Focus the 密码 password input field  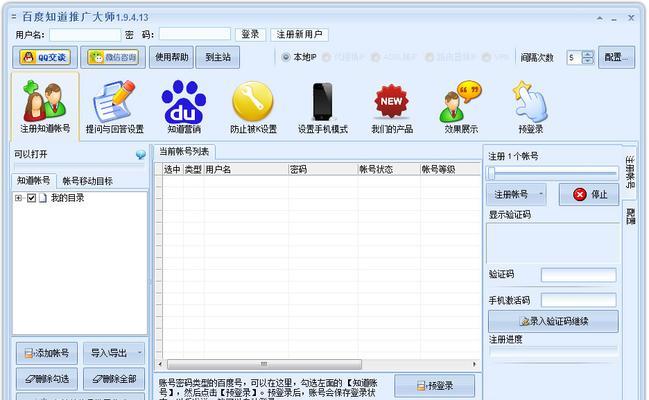[x=195, y=34]
